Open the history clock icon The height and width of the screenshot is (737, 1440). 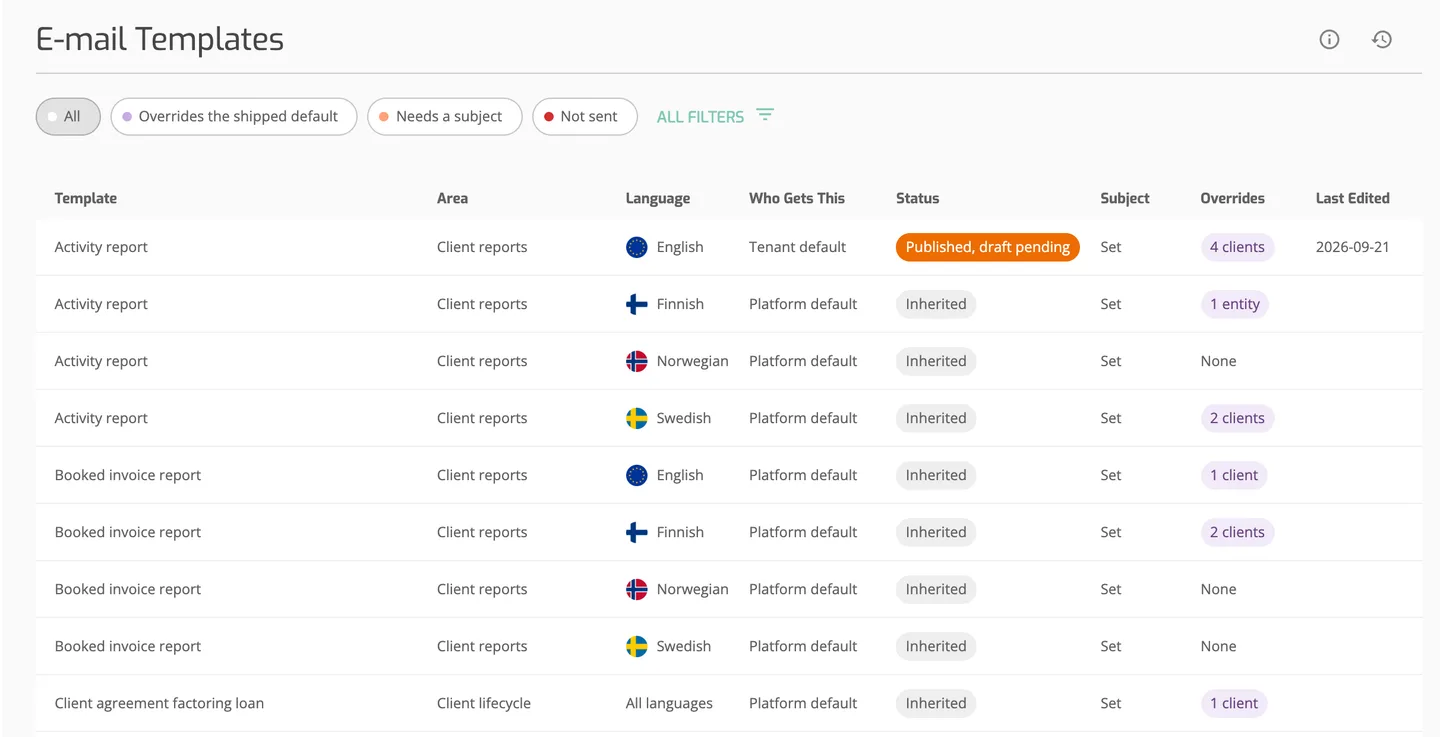pyautogui.click(x=1382, y=40)
